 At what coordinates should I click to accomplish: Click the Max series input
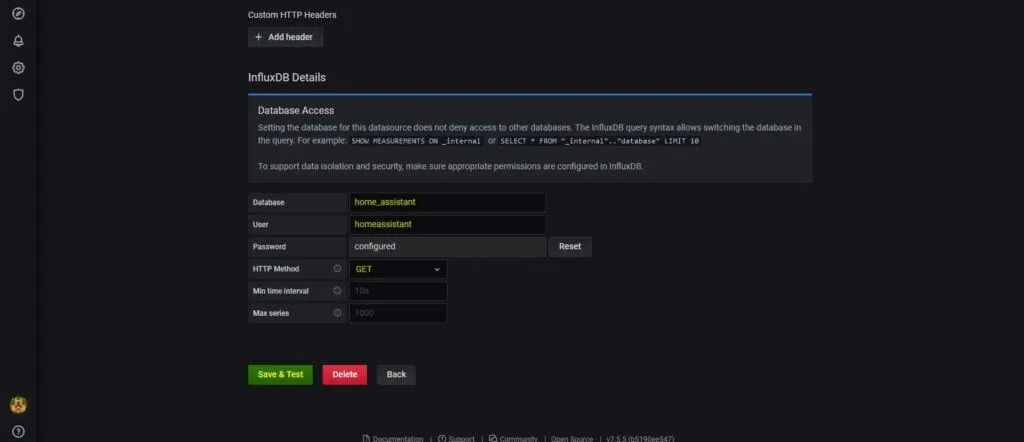398,313
